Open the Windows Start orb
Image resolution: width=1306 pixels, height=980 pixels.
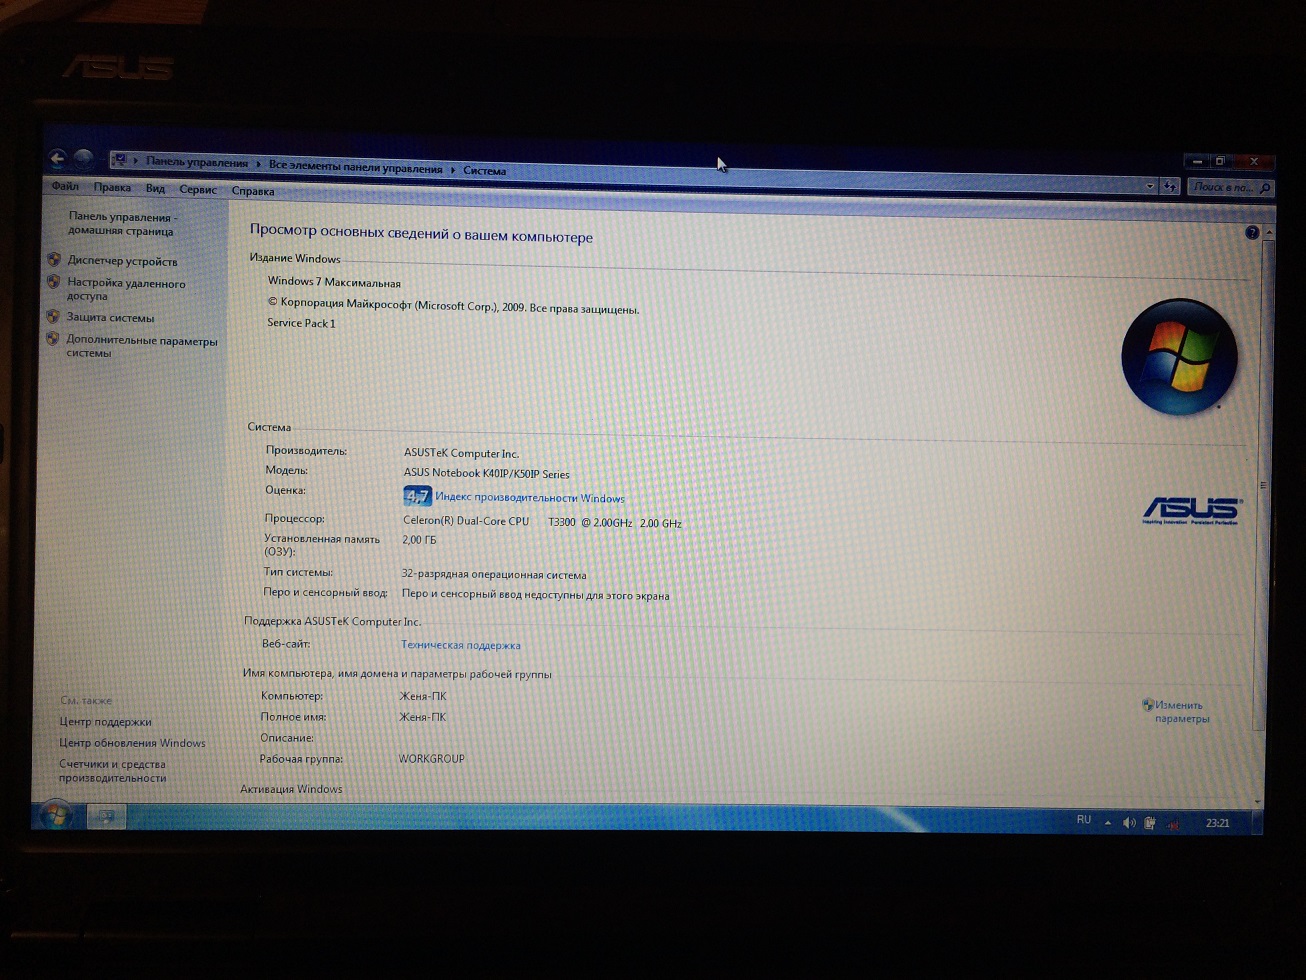click(55, 815)
